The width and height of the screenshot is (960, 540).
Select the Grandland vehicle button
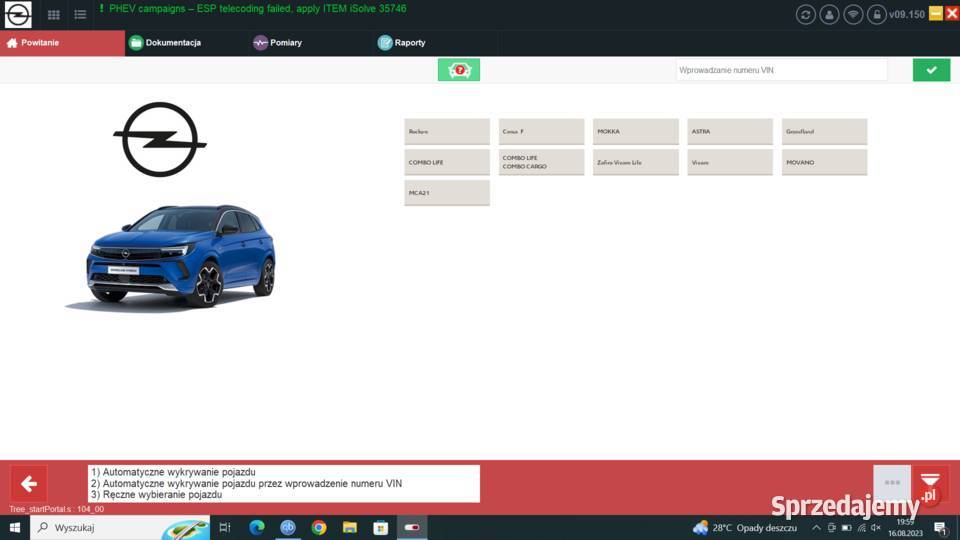click(x=824, y=132)
